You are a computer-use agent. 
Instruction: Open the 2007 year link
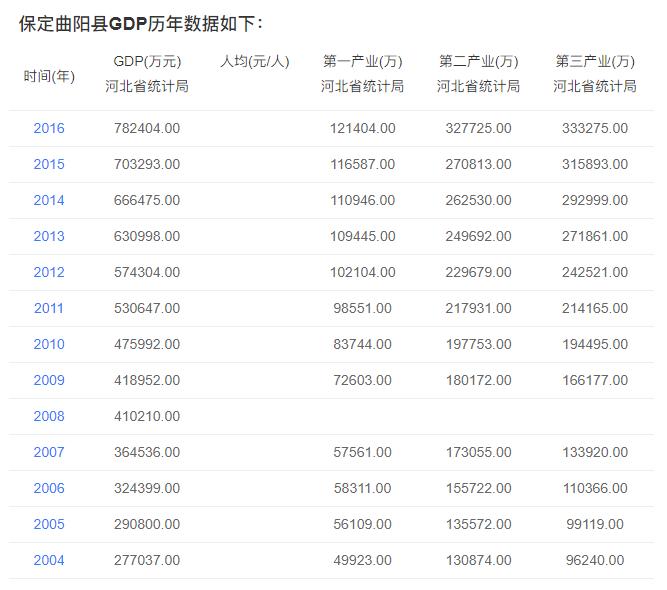49,452
